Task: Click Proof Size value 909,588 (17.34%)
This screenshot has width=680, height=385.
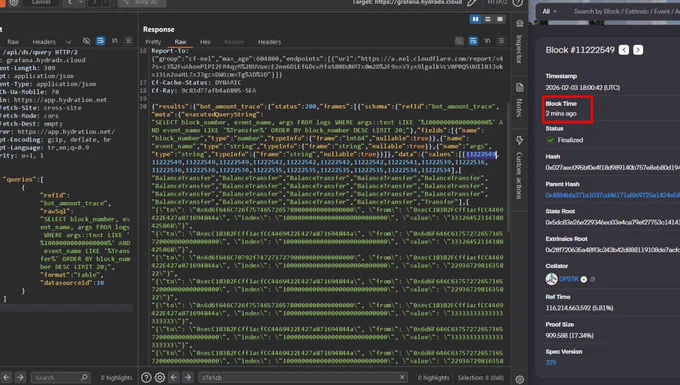Action: (569, 336)
